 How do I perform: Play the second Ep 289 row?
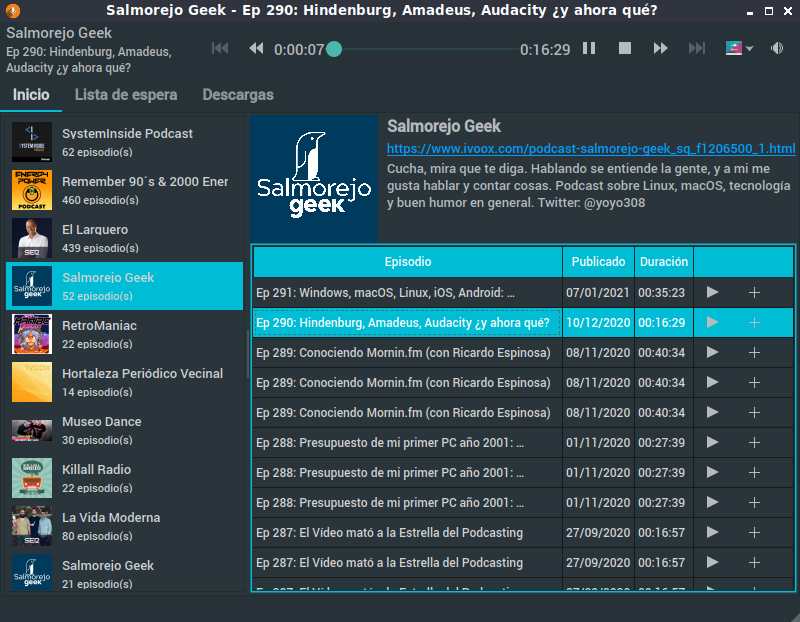pyautogui.click(x=713, y=383)
